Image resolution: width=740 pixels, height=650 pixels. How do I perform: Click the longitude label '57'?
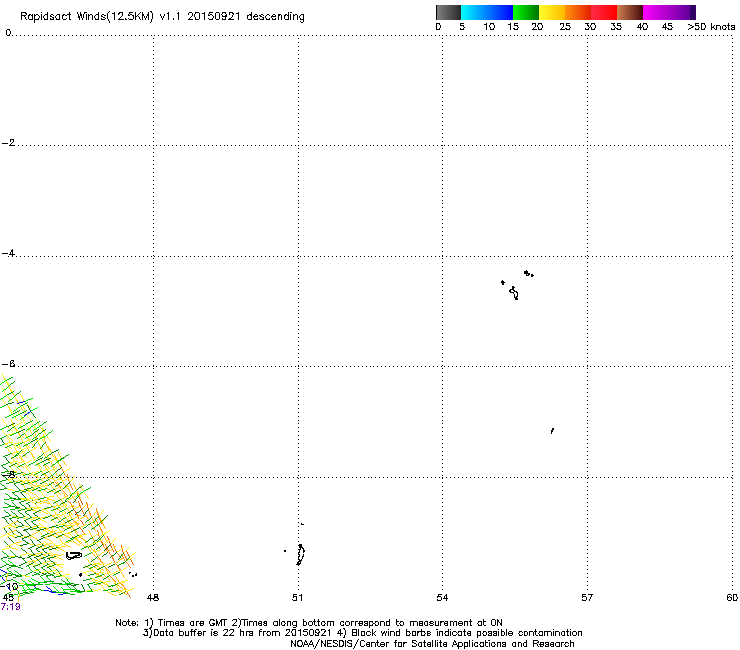tap(587, 598)
